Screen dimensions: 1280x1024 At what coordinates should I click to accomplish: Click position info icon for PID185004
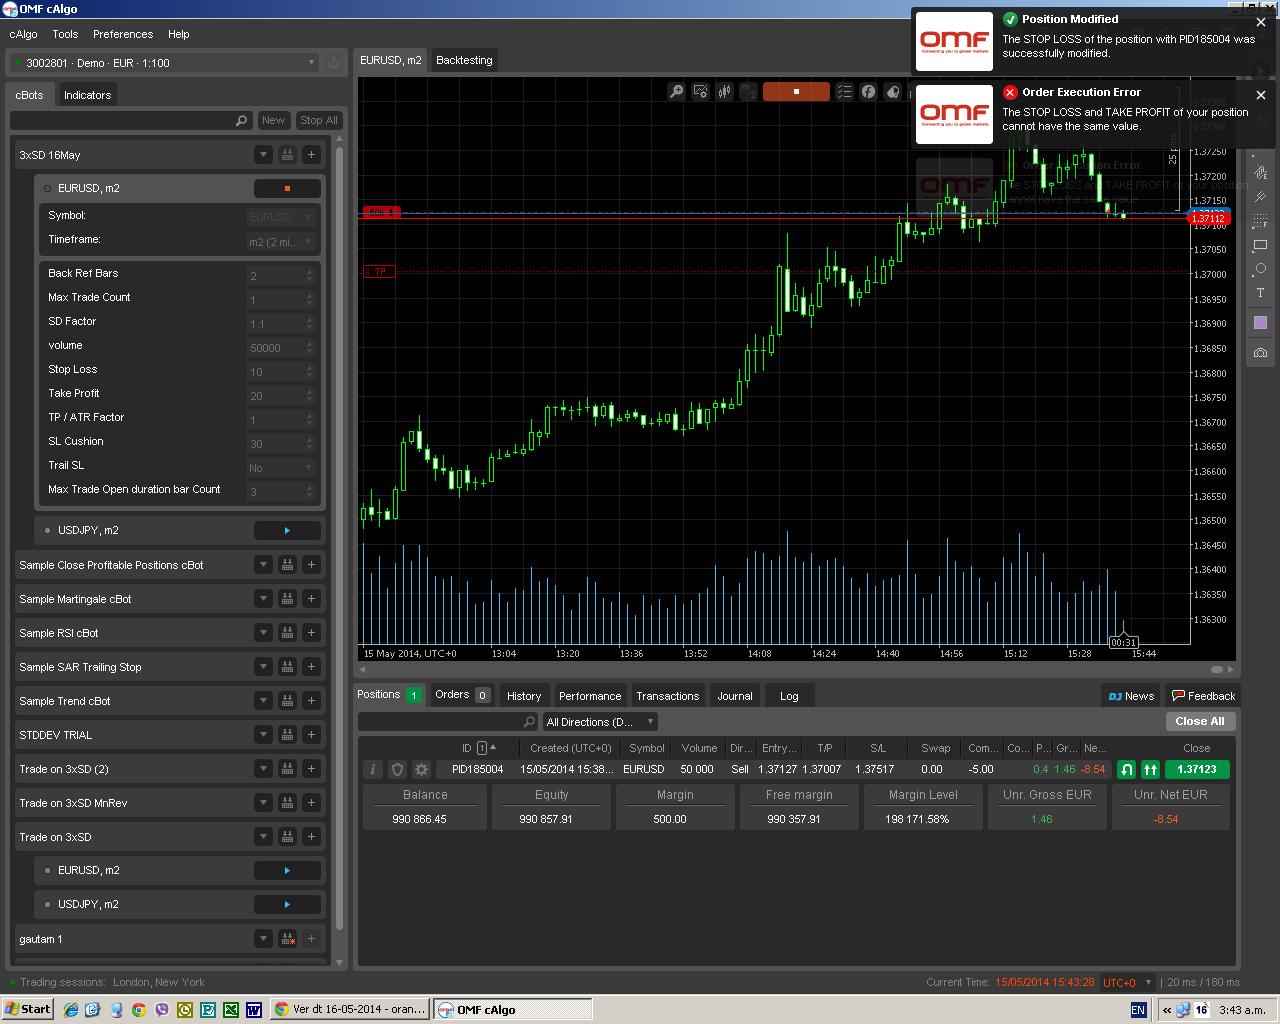(373, 769)
